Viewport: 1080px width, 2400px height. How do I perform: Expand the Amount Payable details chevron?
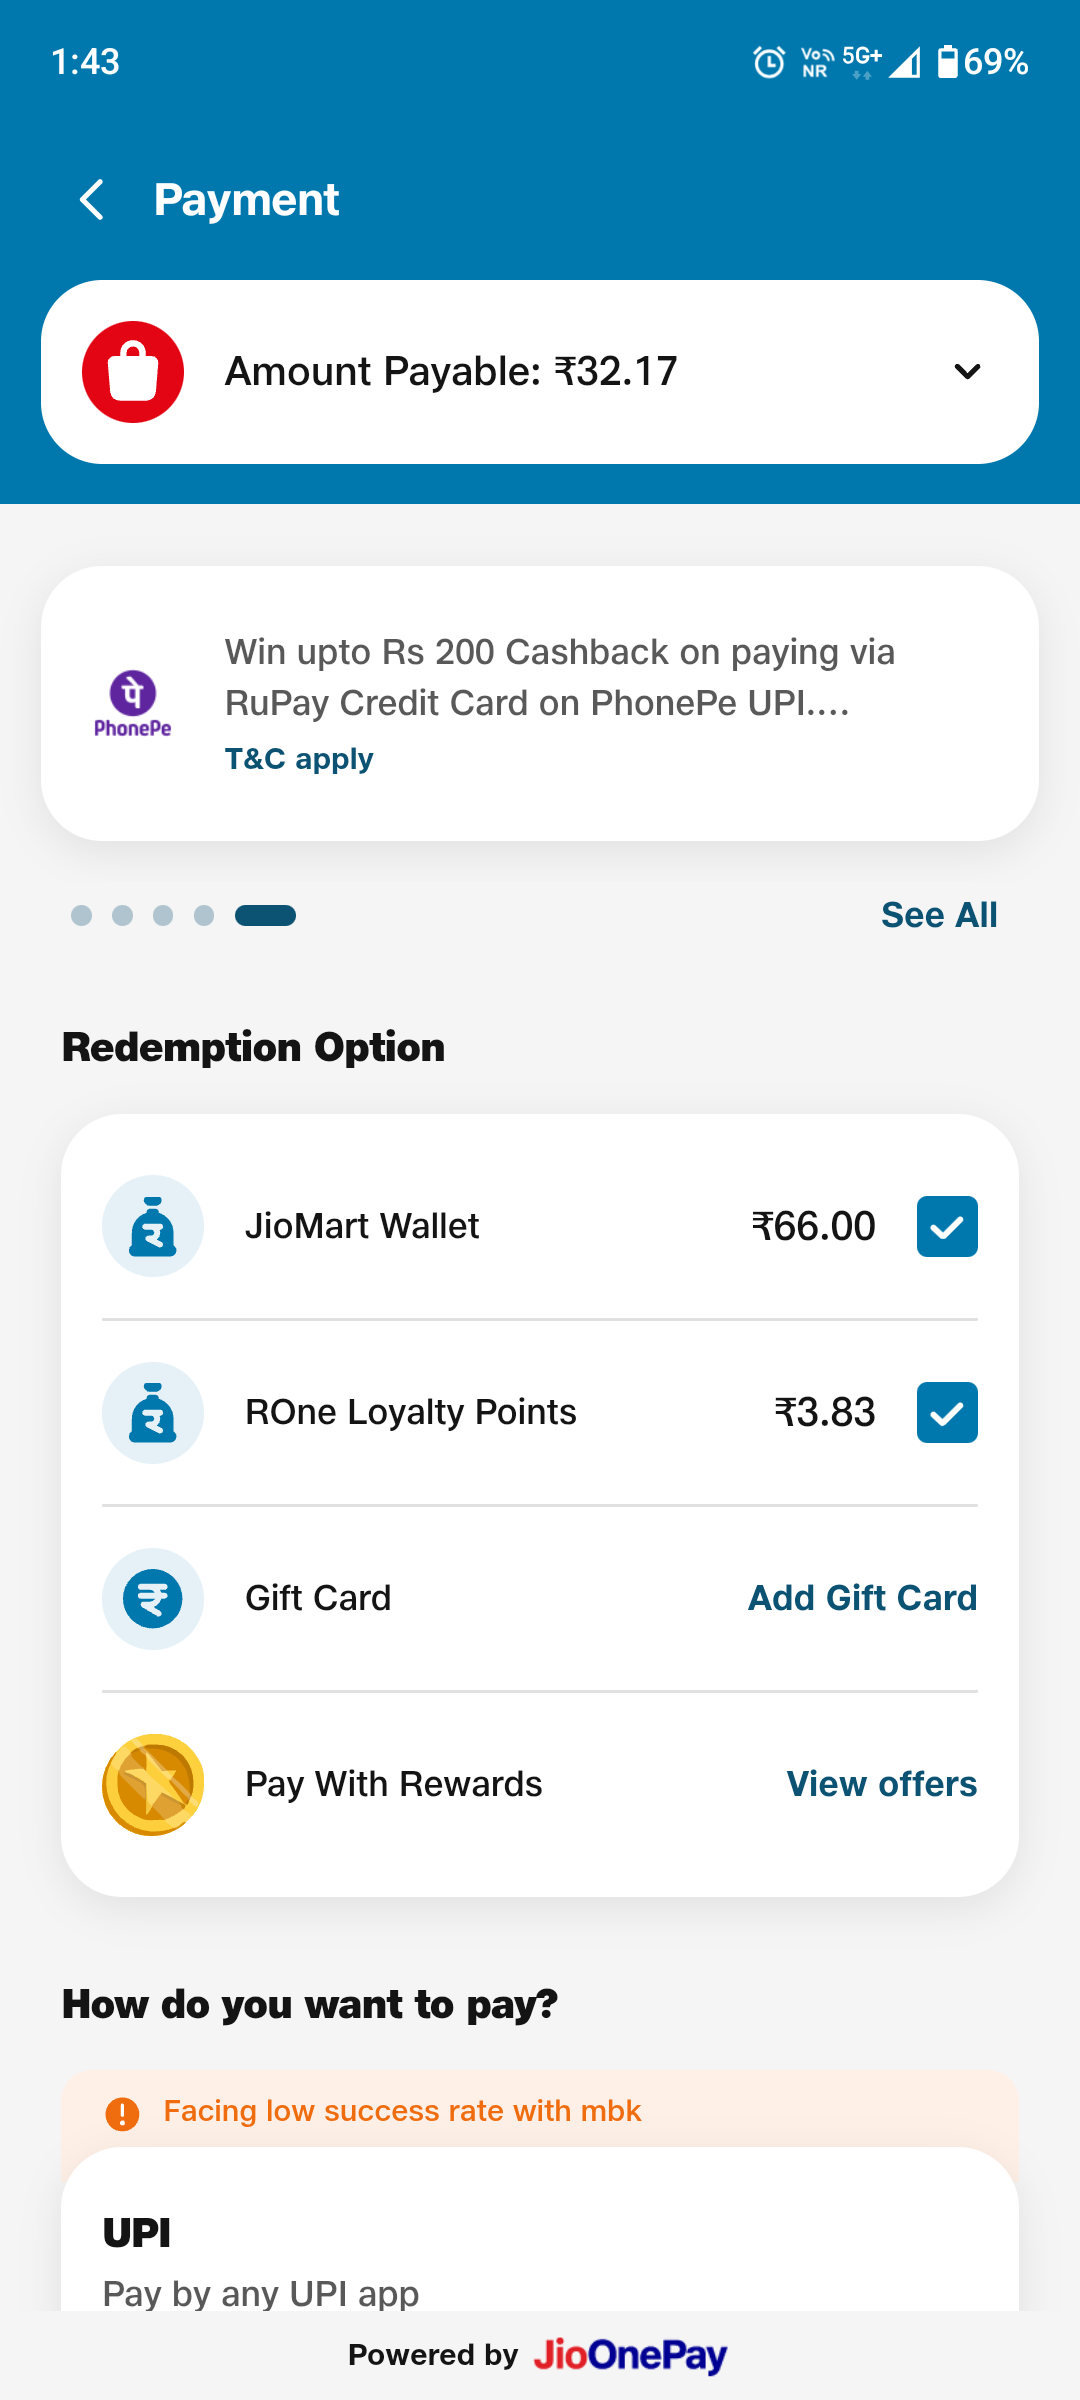pos(967,372)
